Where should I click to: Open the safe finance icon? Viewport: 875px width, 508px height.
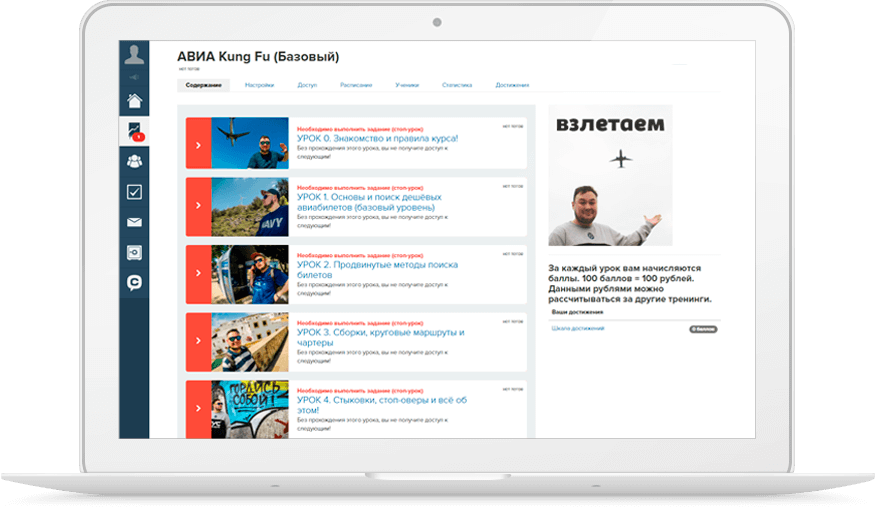pos(134,253)
